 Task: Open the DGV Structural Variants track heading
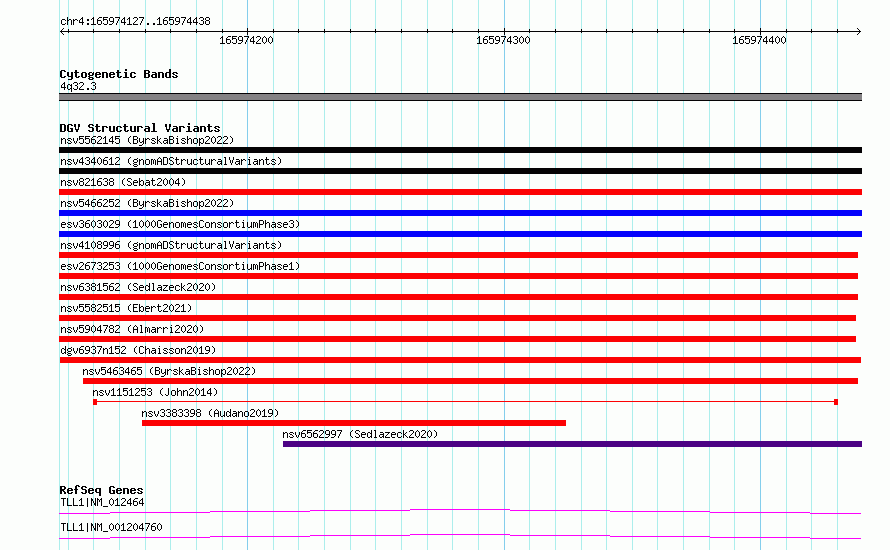[140, 128]
